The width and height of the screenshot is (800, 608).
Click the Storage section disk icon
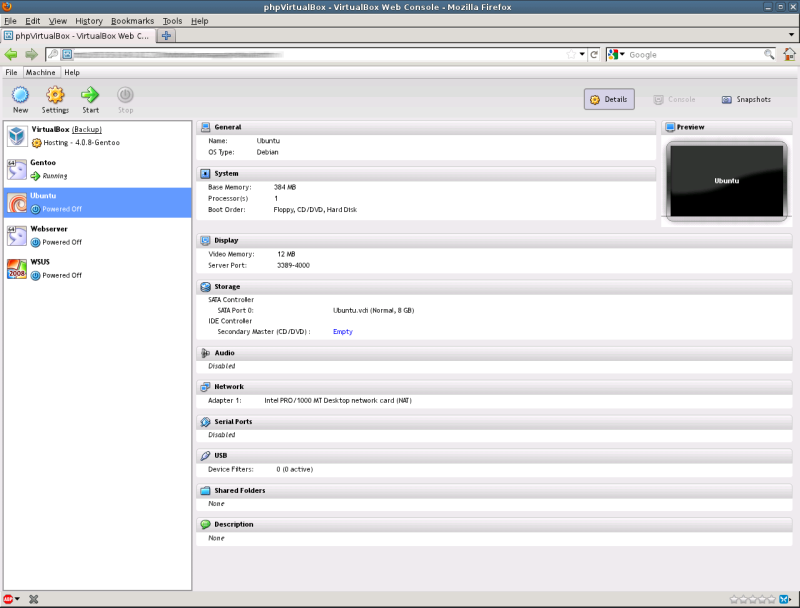[x=206, y=287]
